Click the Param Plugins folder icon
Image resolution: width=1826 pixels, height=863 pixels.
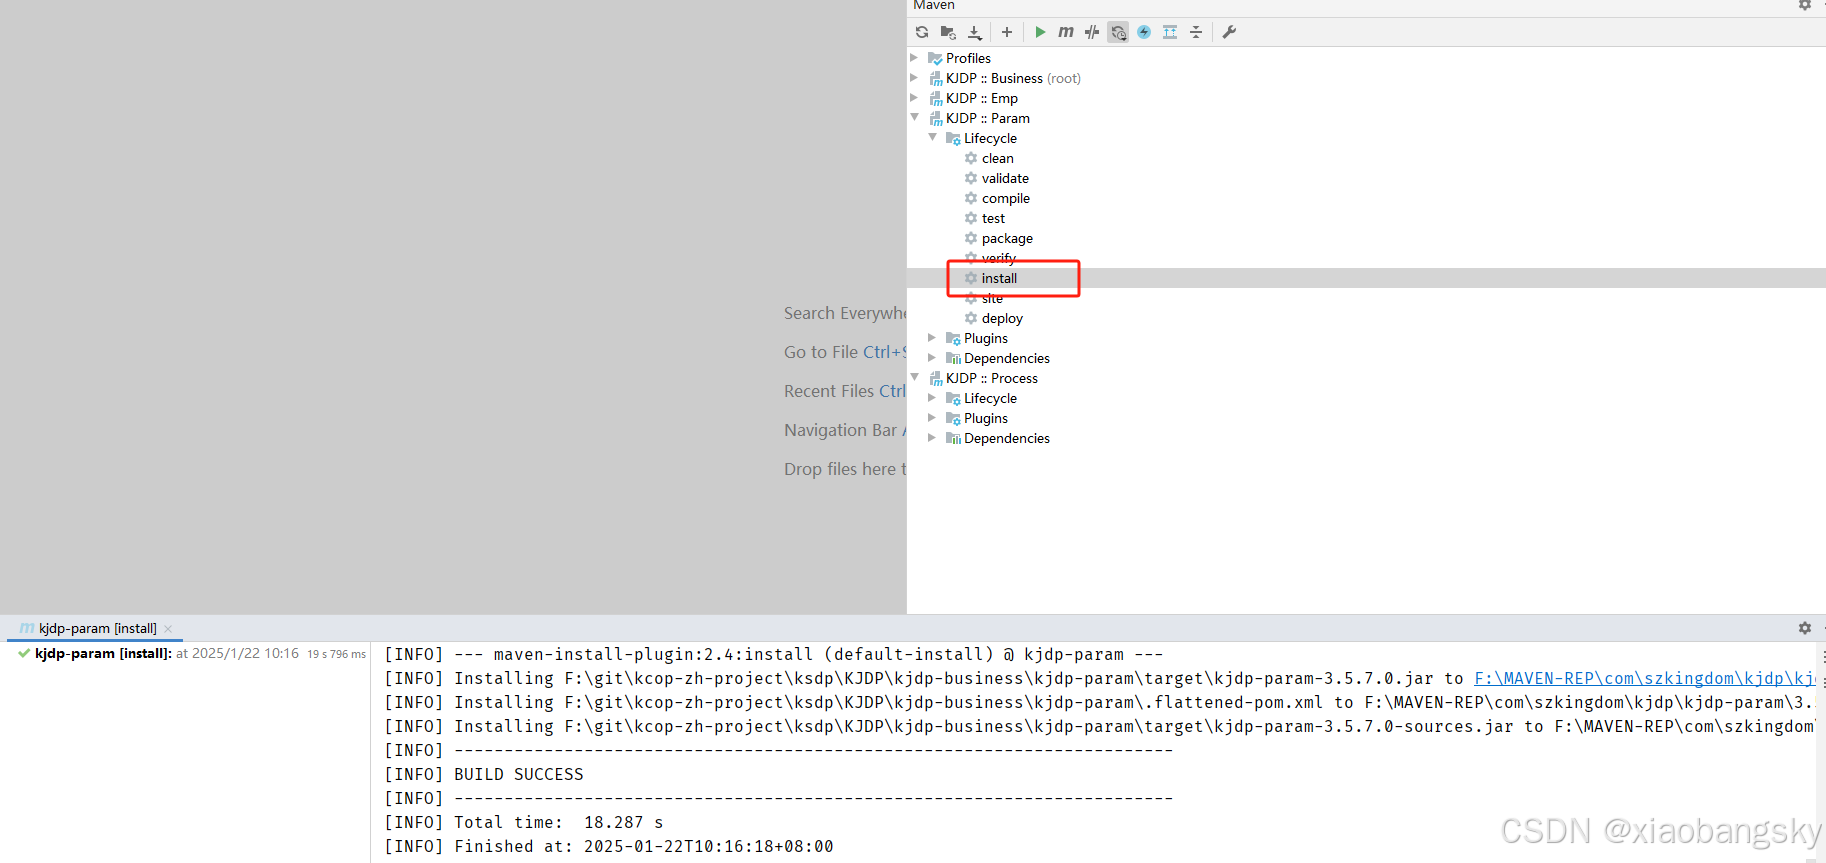(x=953, y=338)
